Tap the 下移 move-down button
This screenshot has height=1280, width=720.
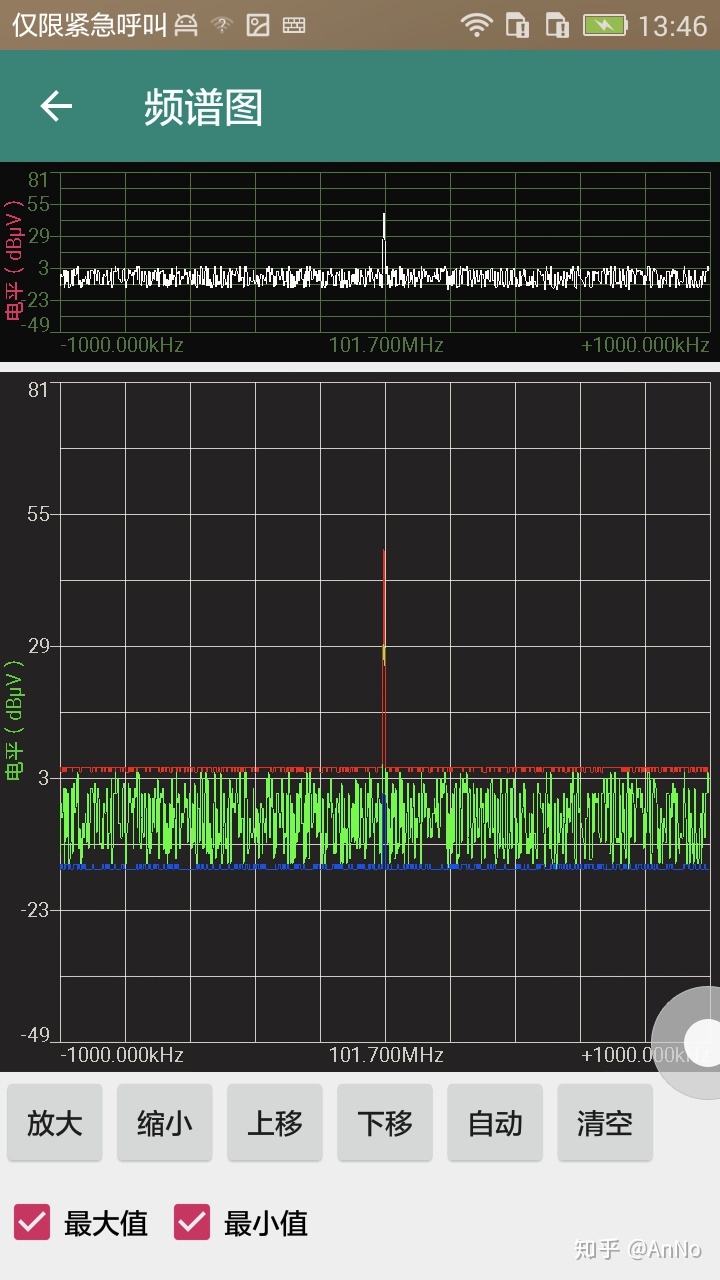385,1123
